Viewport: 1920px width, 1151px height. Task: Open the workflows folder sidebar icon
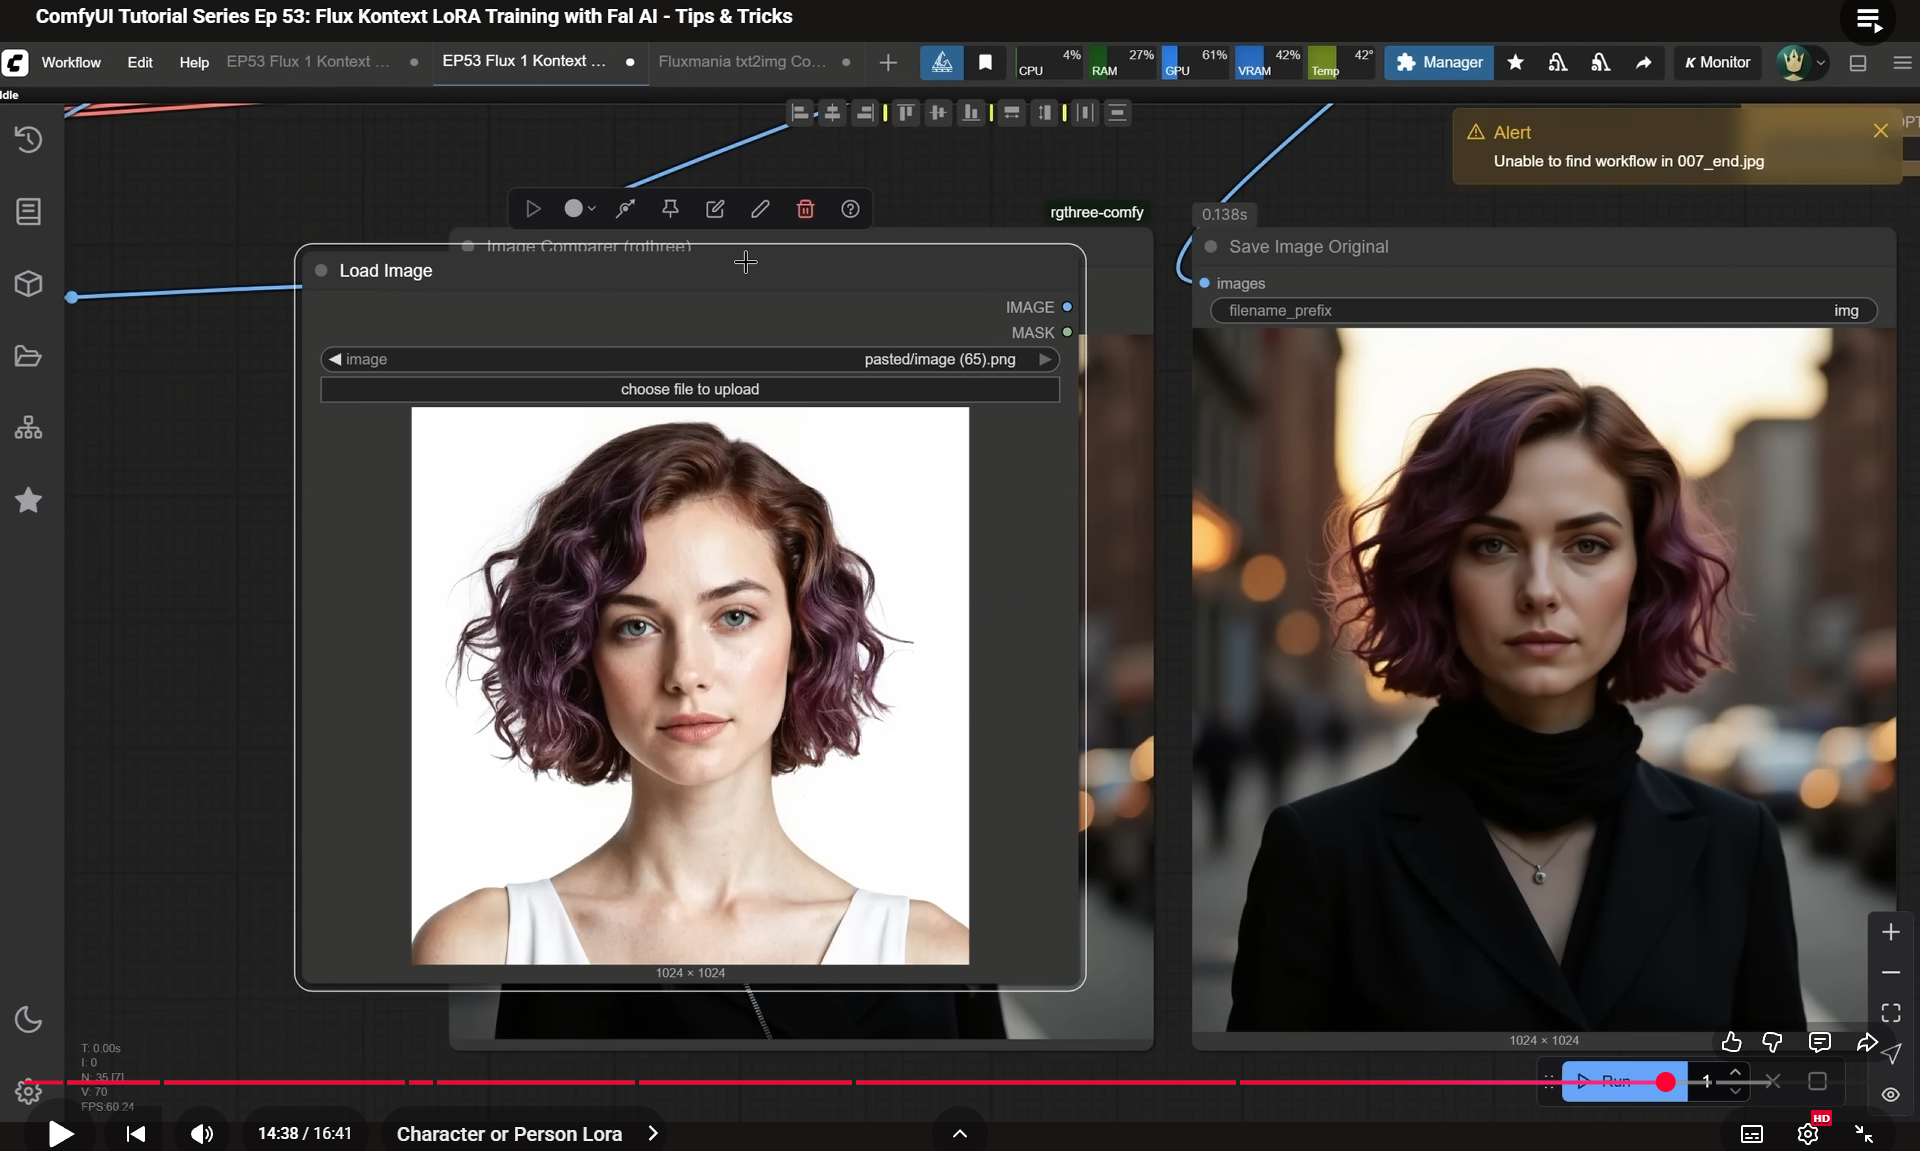28,356
